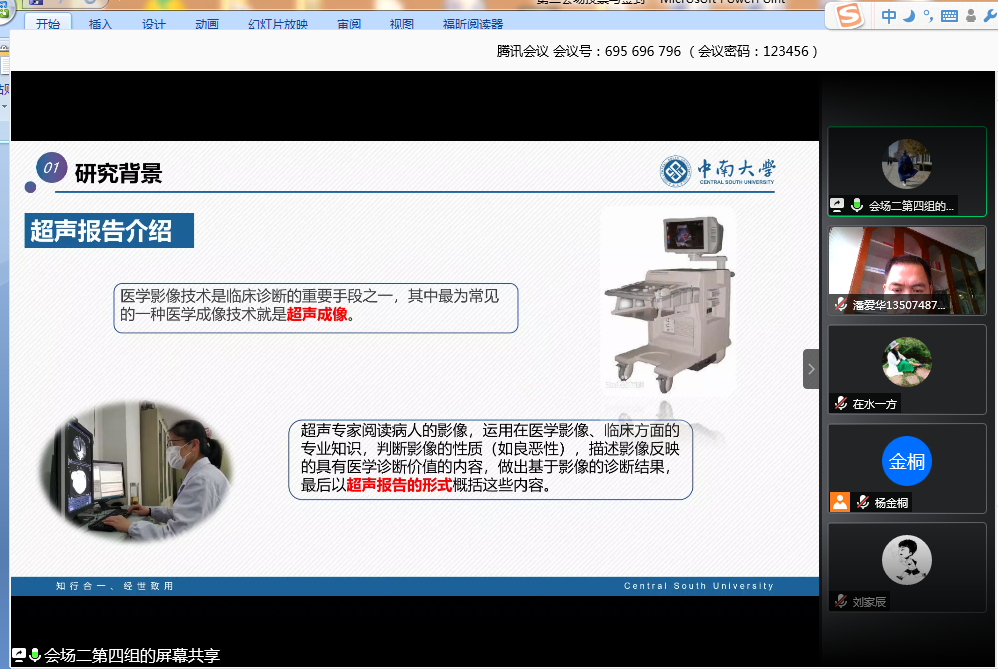Viewport: 998px width, 669px height.
Task: Click the muted microphone icon for 潘爱华
Action: tap(842, 305)
